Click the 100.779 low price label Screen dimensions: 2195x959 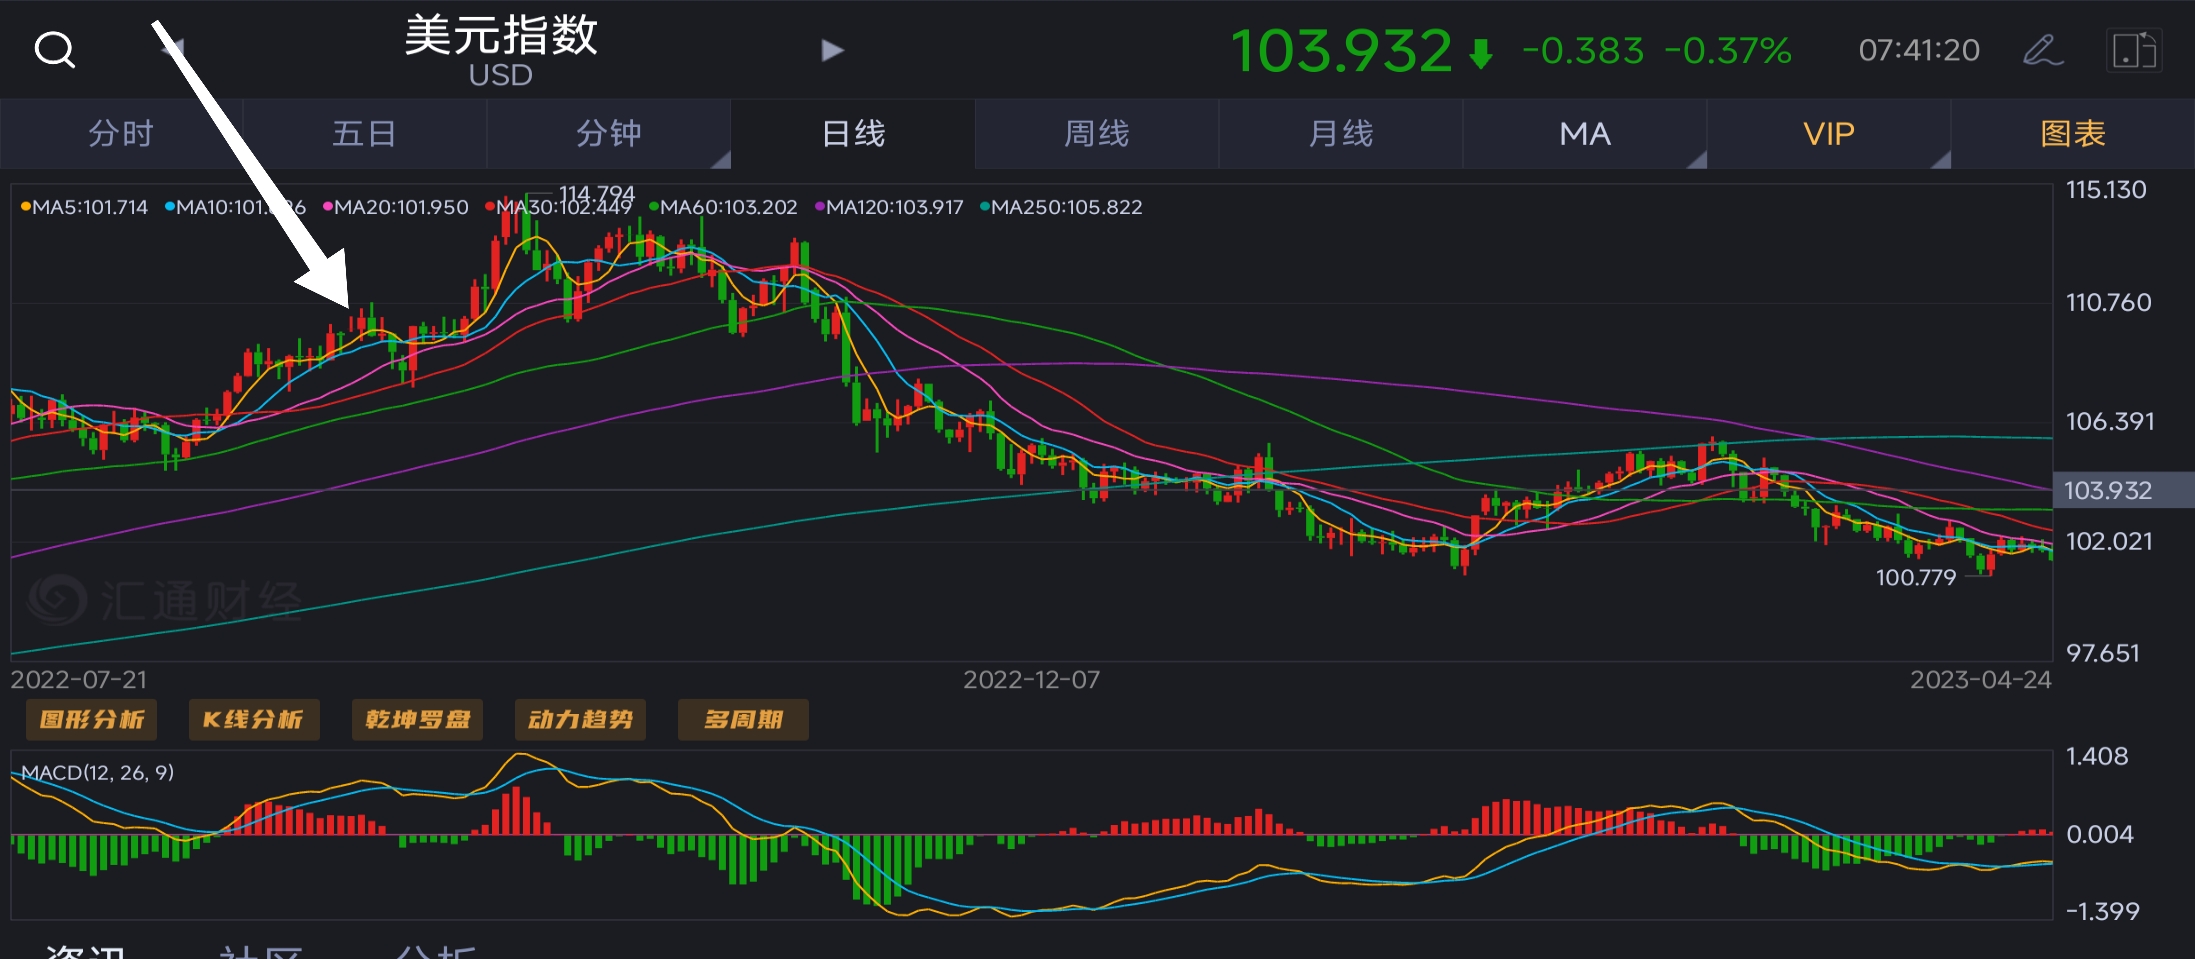[1916, 577]
